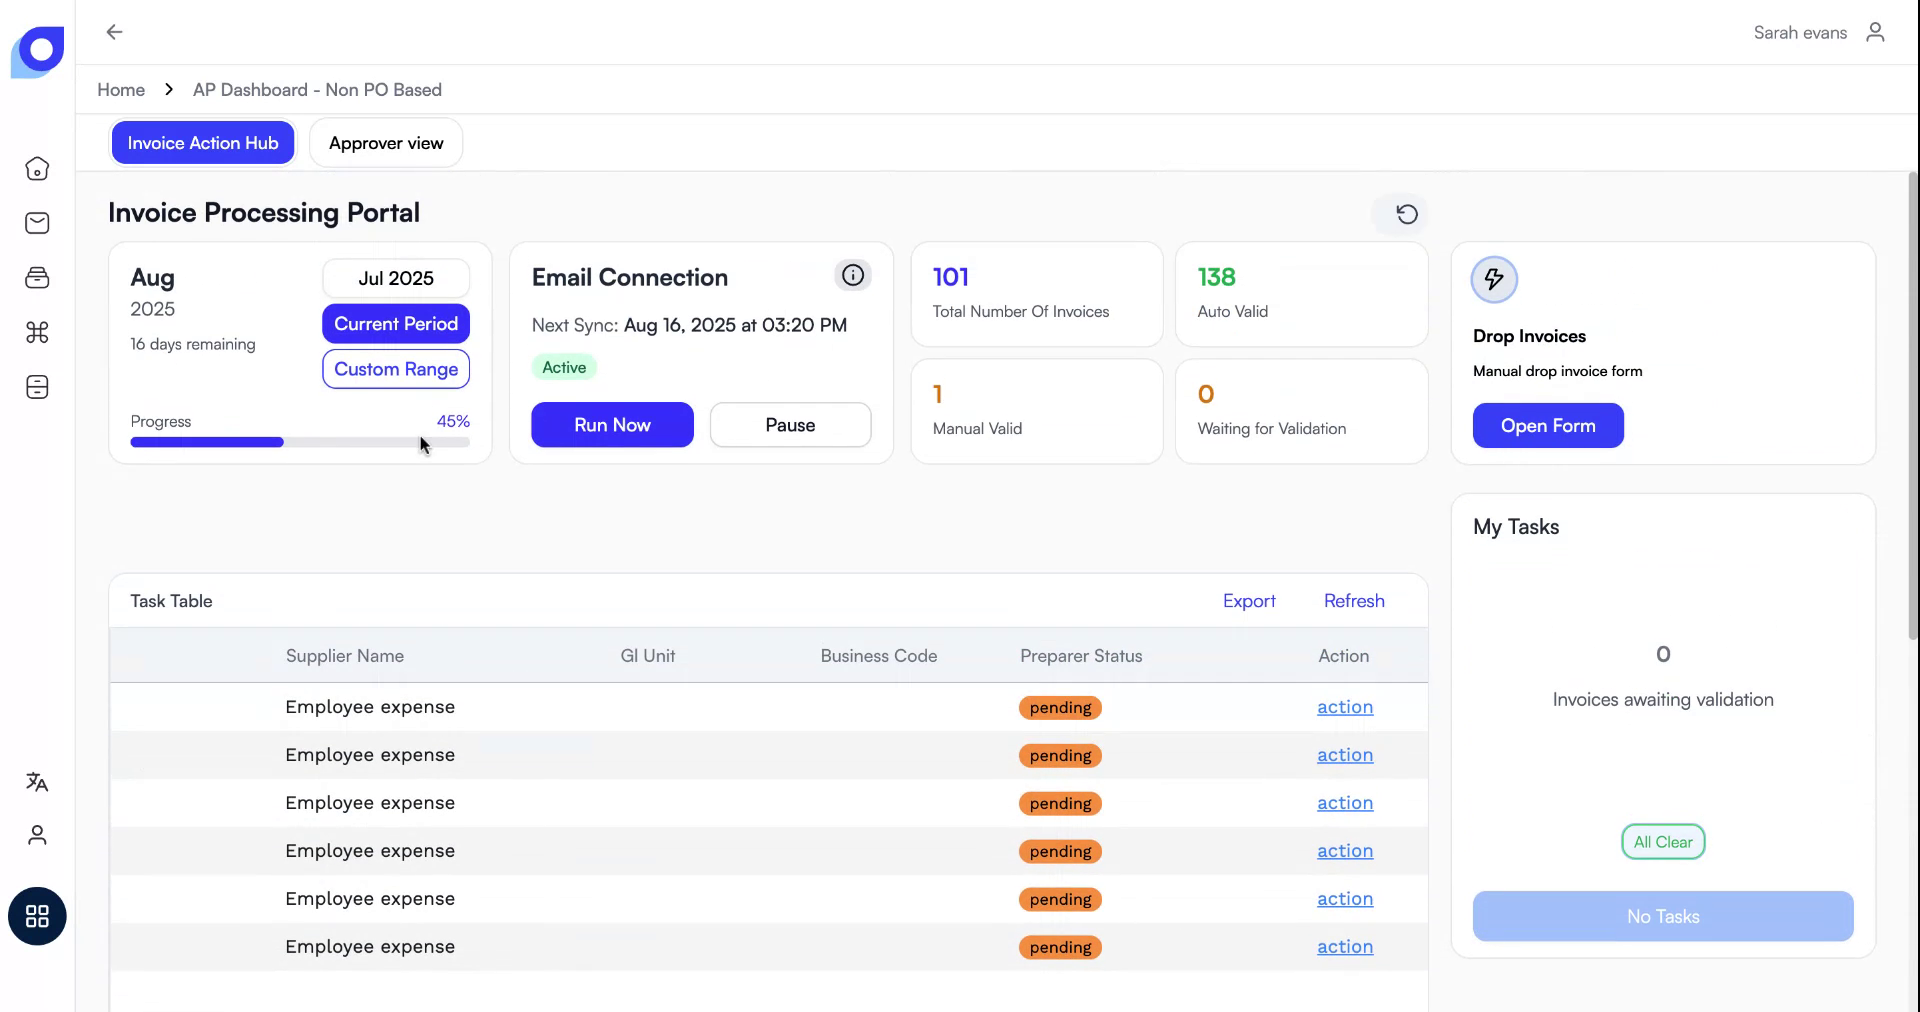This screenshot has width=1920, height=1012.
Task: Click the archive drawer icon in sidebar
Action: (x=37, y=277)
